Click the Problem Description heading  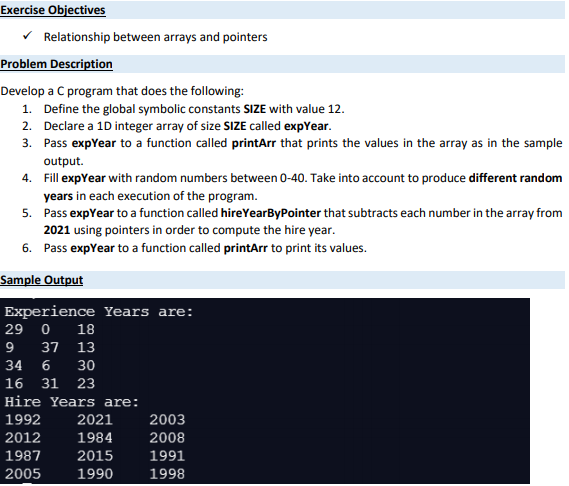point(56,64)
